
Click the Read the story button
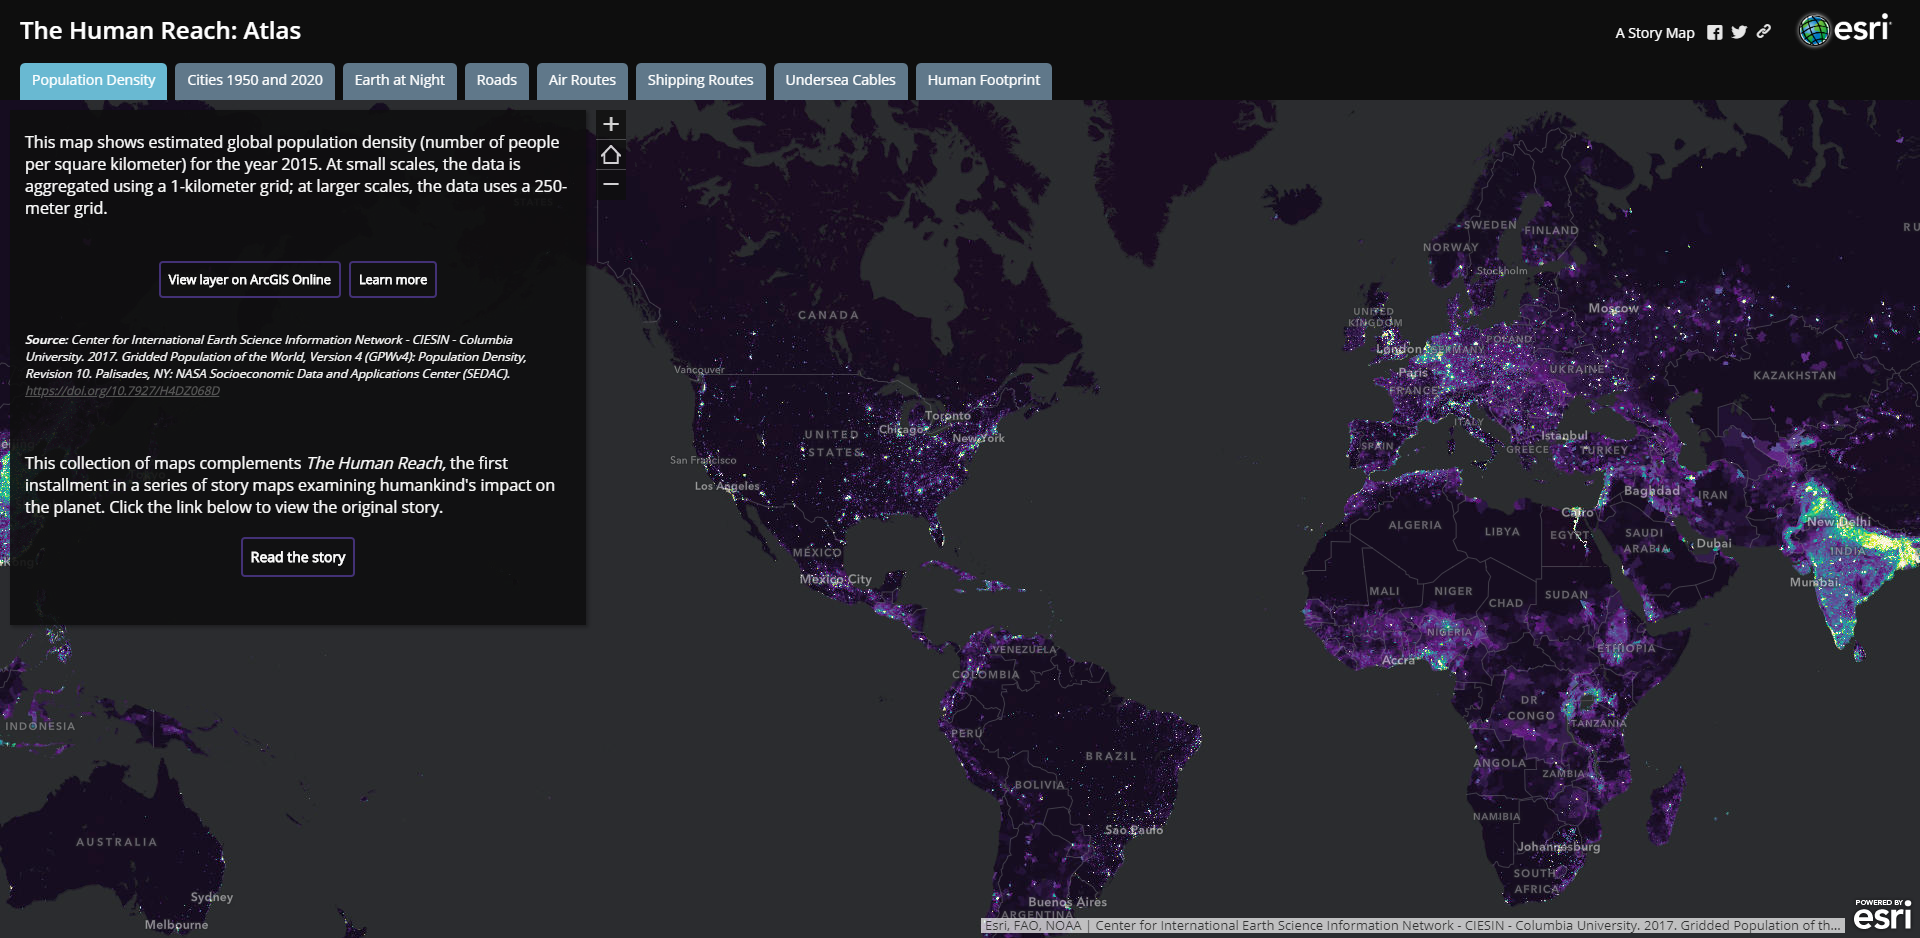coord(298,557)
